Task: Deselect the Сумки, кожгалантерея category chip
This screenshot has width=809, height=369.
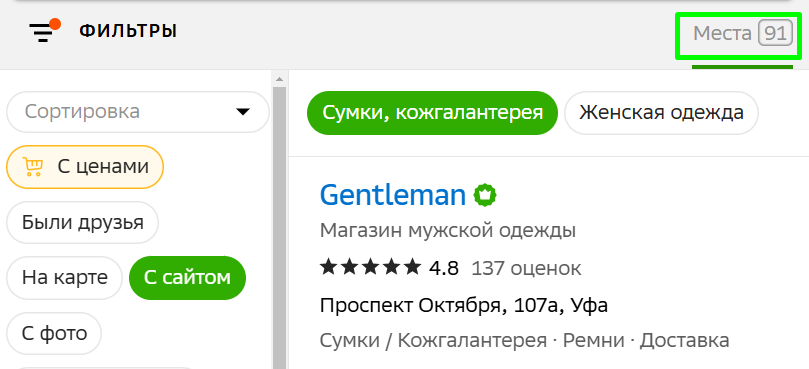Action: [432, 113]
